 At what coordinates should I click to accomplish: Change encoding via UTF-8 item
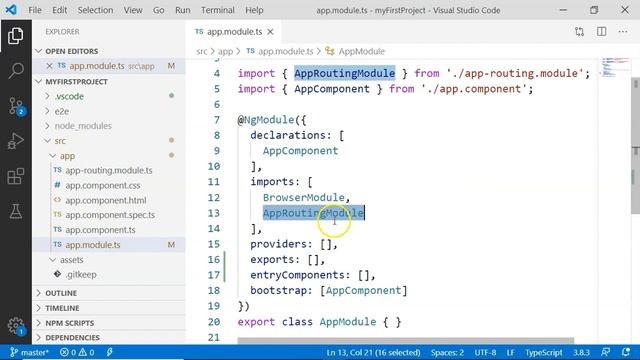(x=485, y=352)
